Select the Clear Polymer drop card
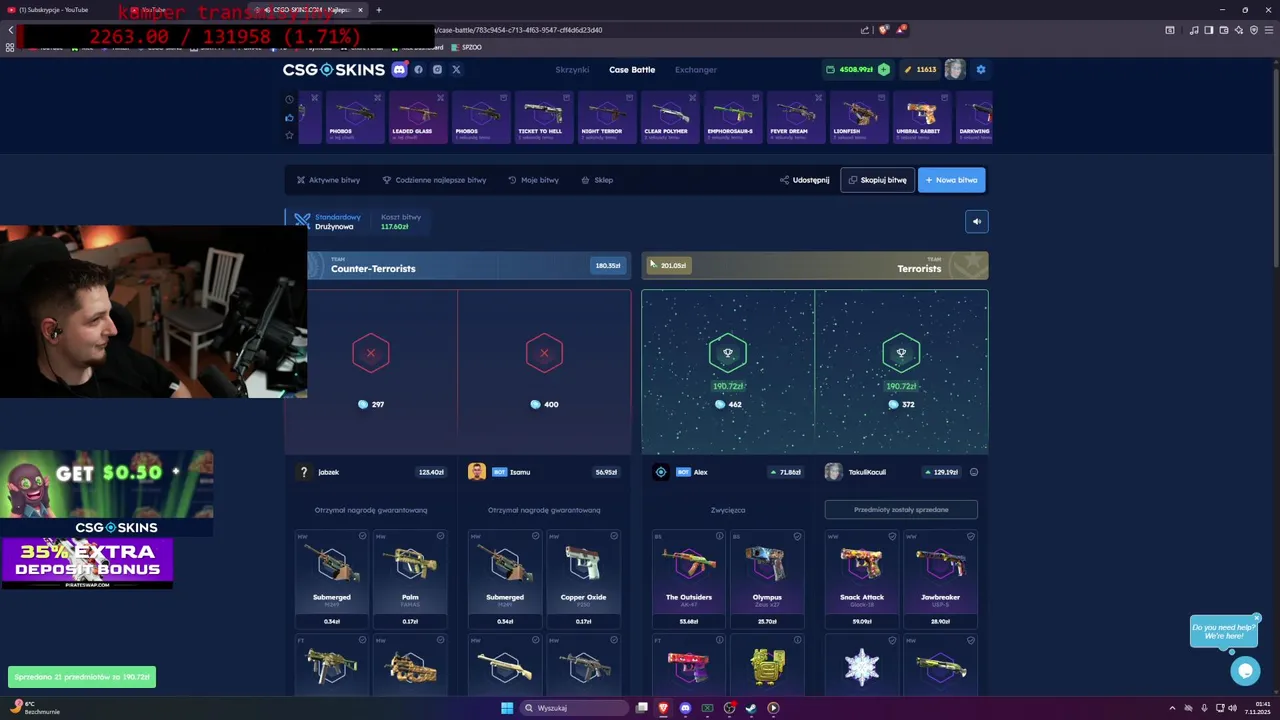This screenshot has height=720, width=1280. [x=670, y=117]
